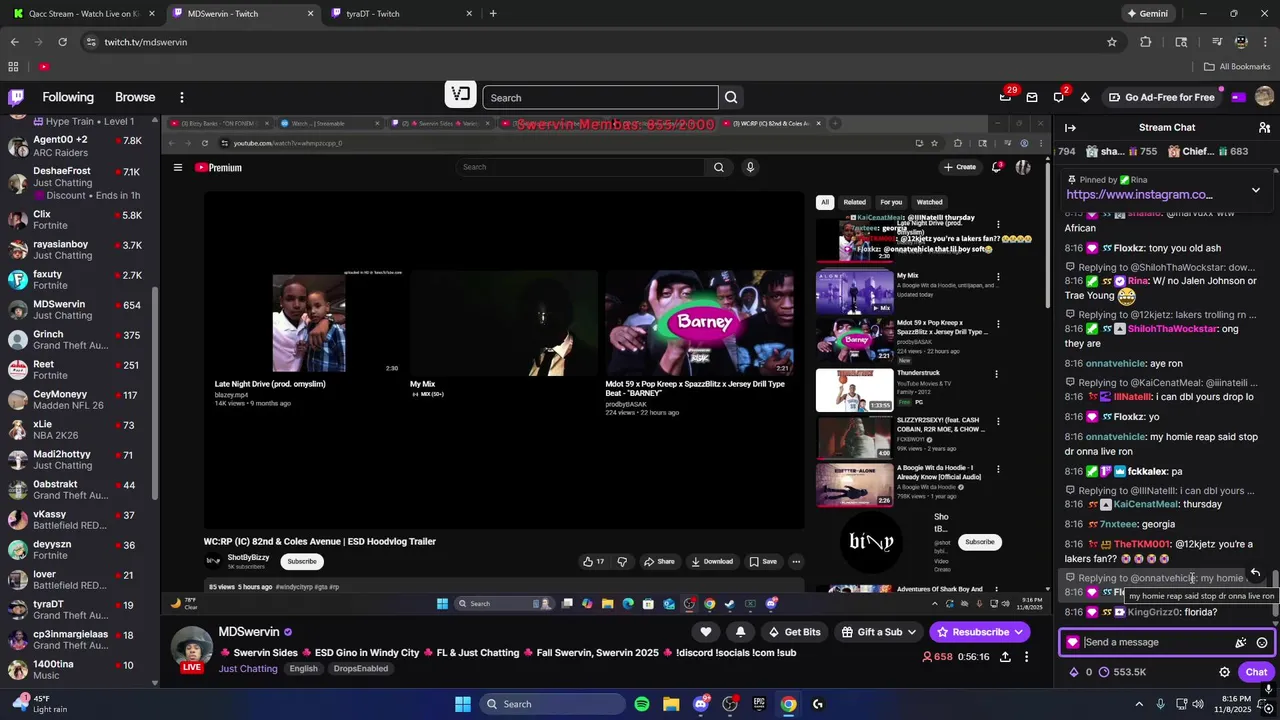1280x720 pixels.
Task: Focus the Twitch Search field
Action: (600, 97)
